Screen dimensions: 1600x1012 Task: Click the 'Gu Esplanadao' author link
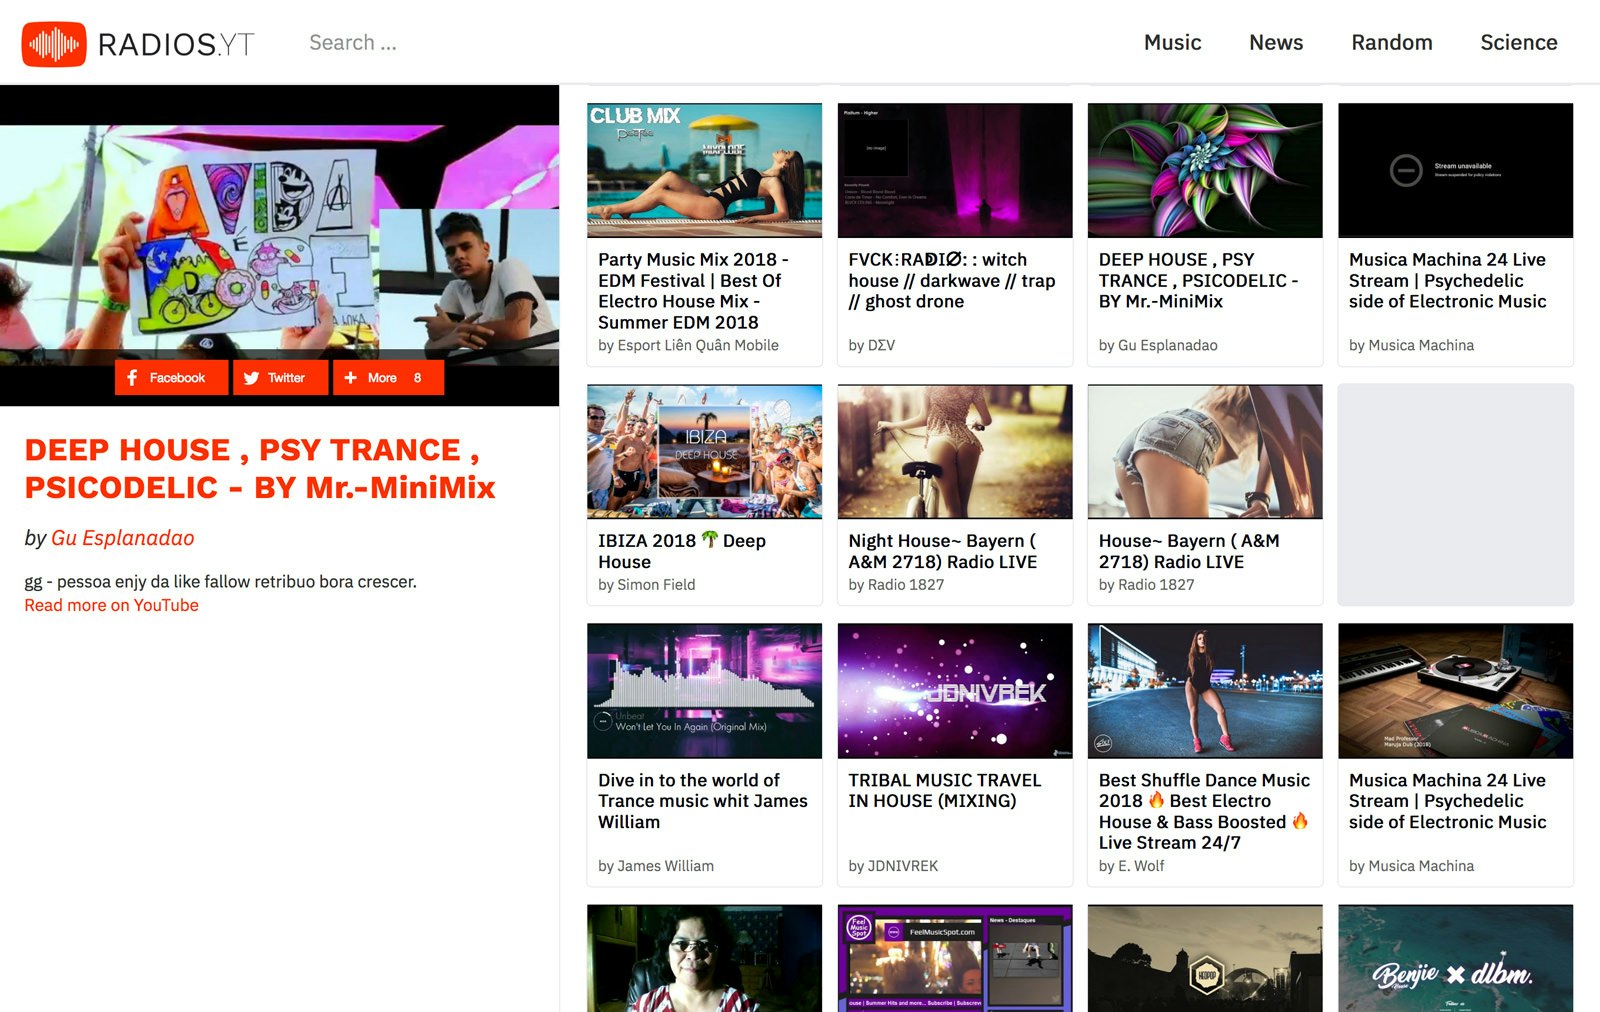pyautogui.click(x=122, y=538)
